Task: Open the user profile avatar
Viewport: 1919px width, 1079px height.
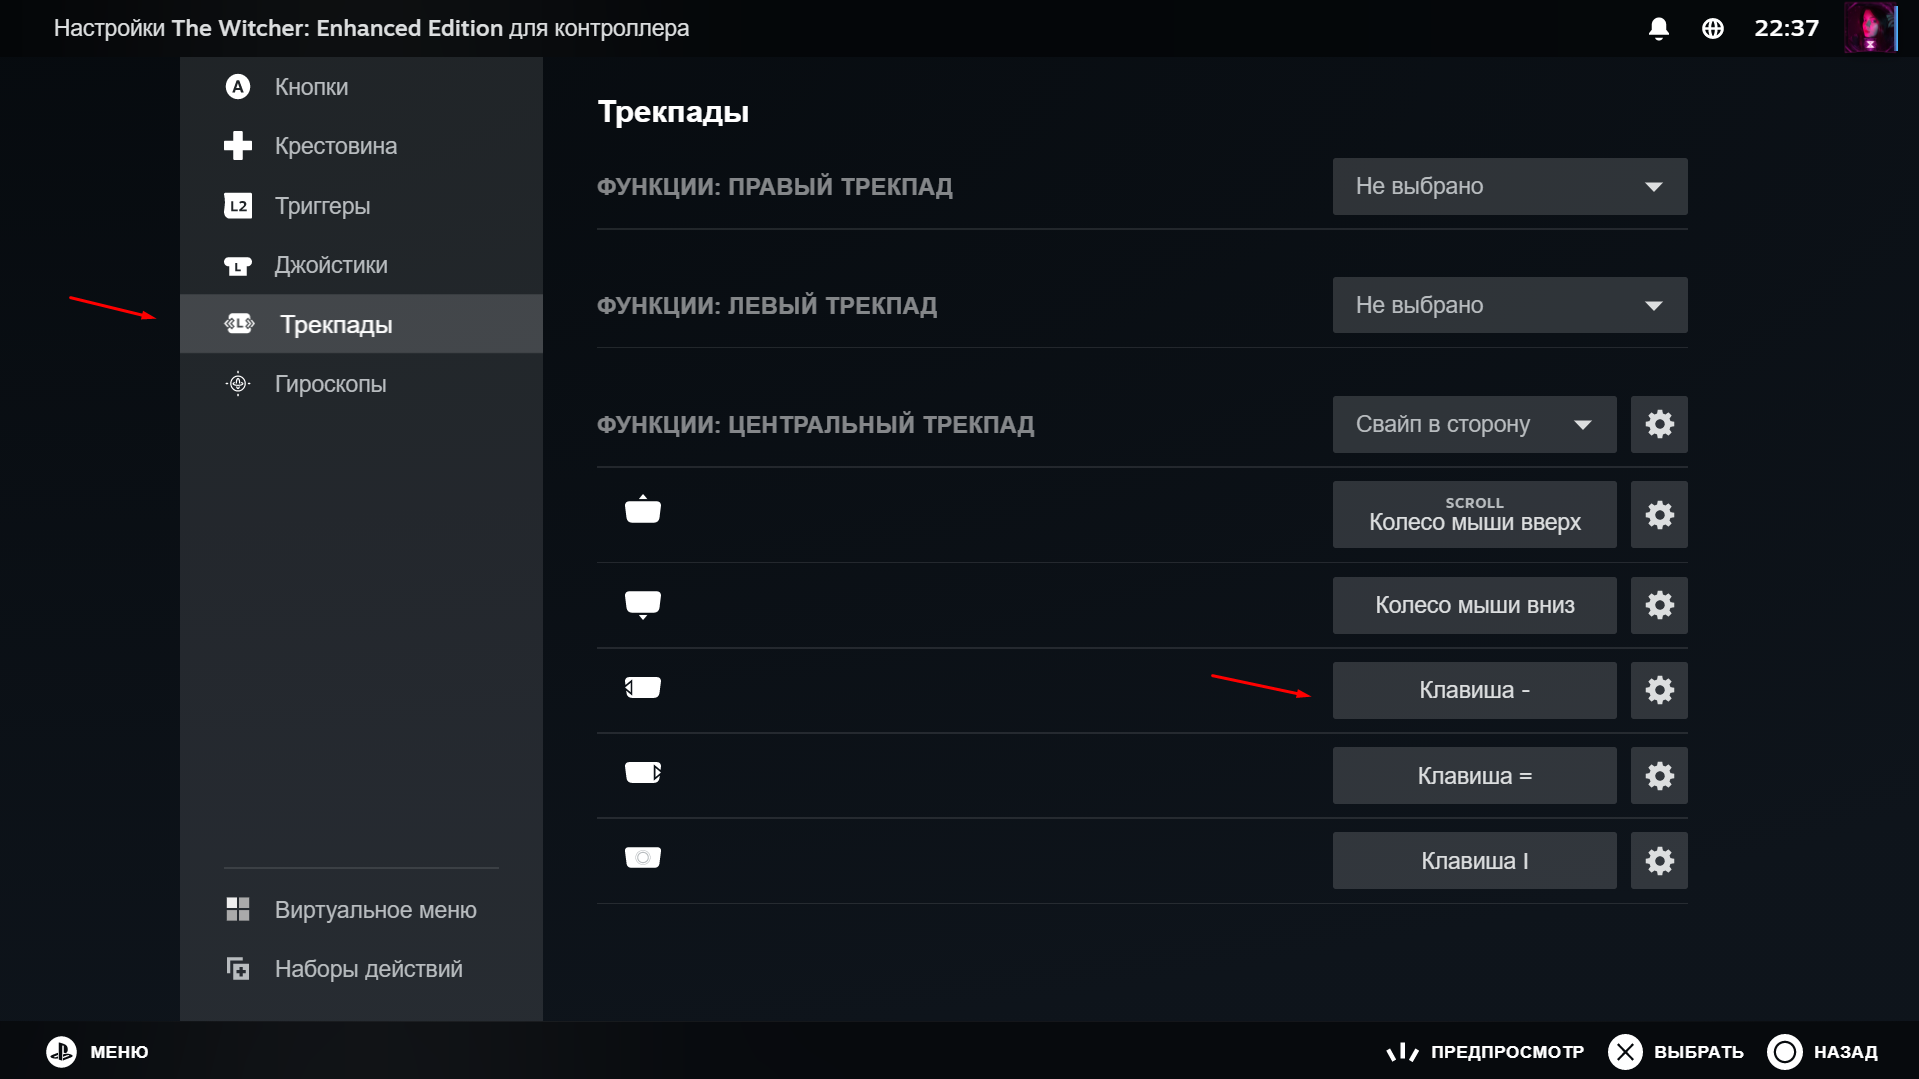Action: (x=1869, y=28)
